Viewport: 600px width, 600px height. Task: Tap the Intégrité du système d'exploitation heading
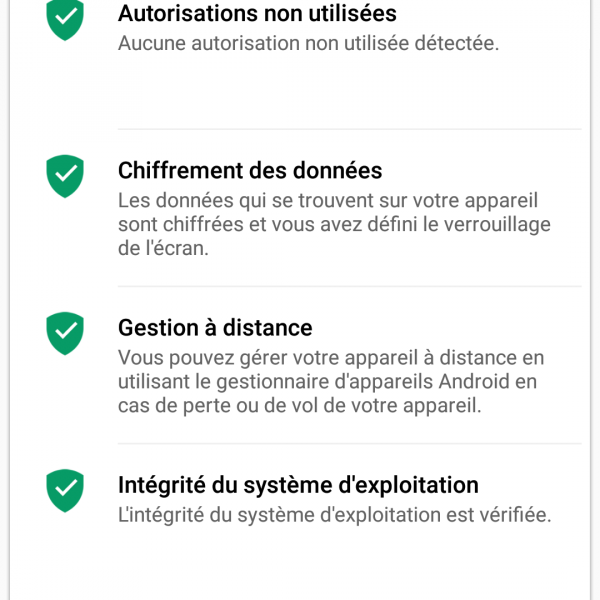click(x=298, y=485)
